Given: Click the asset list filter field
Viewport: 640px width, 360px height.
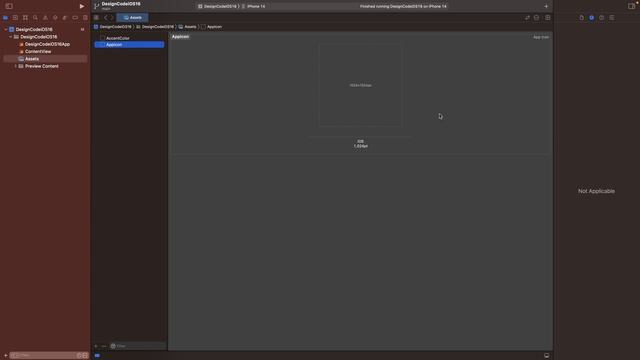Looking at the screenshot, I should (x=138, y=346).
